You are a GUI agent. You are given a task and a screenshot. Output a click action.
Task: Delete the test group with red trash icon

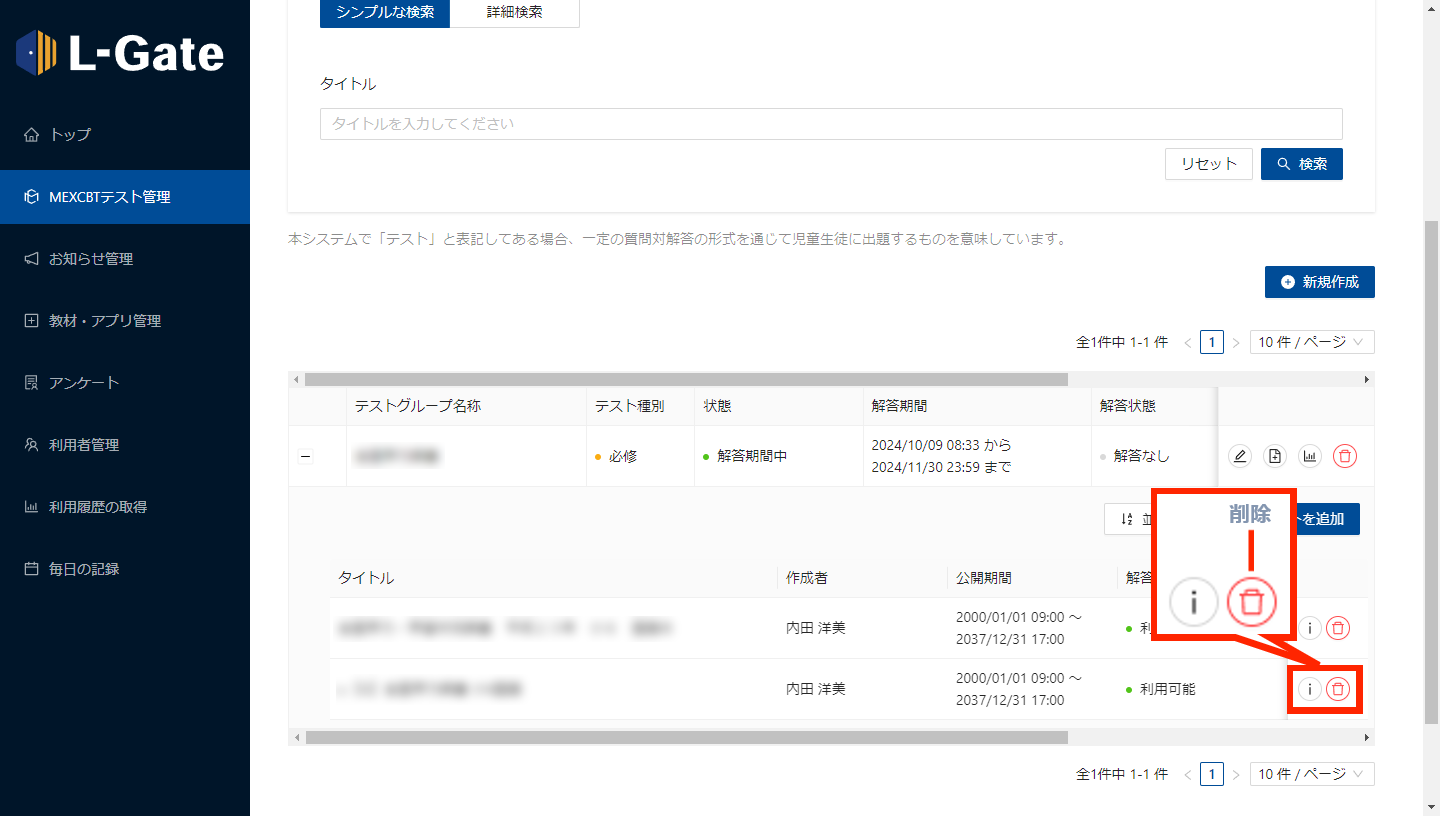point(1345,457)
